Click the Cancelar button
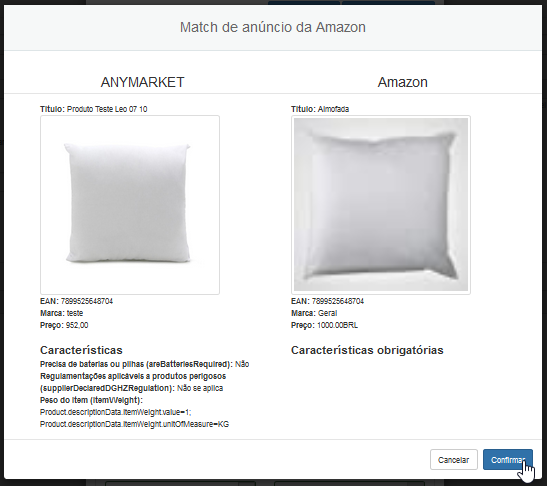 (454, 459)
